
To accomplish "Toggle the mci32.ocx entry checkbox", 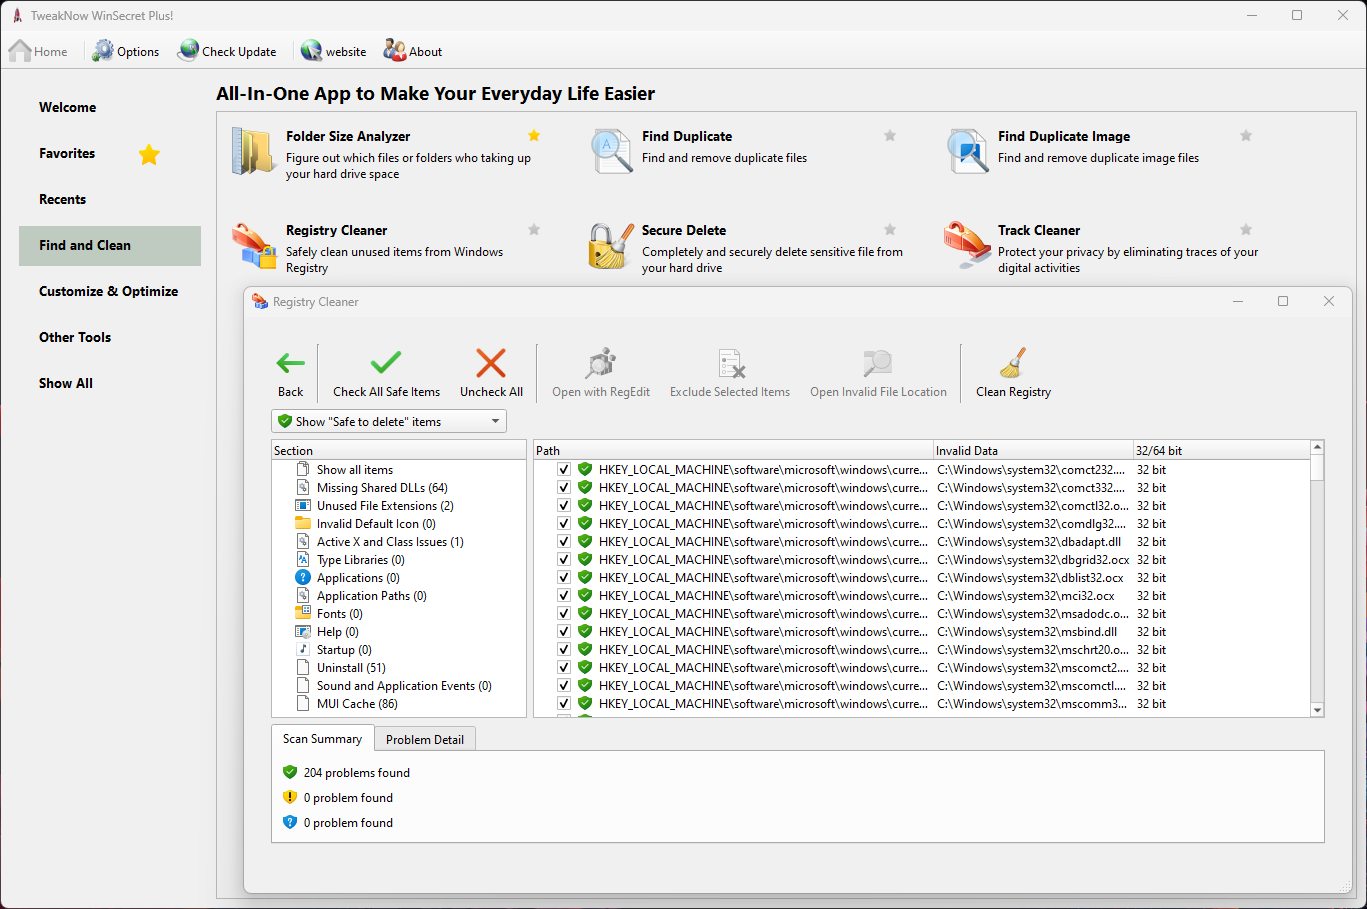I will [x=564, y=596].
